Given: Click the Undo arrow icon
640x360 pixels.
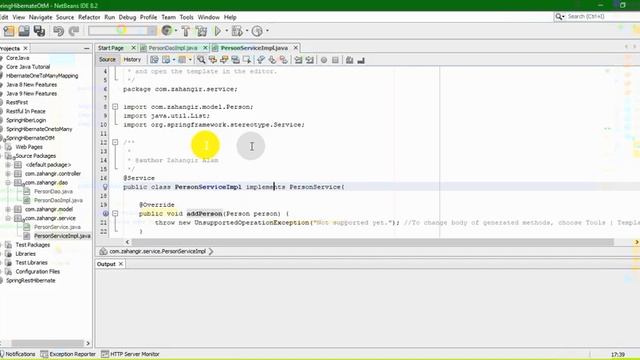Looking at the screenshot, I should [58, 31].
